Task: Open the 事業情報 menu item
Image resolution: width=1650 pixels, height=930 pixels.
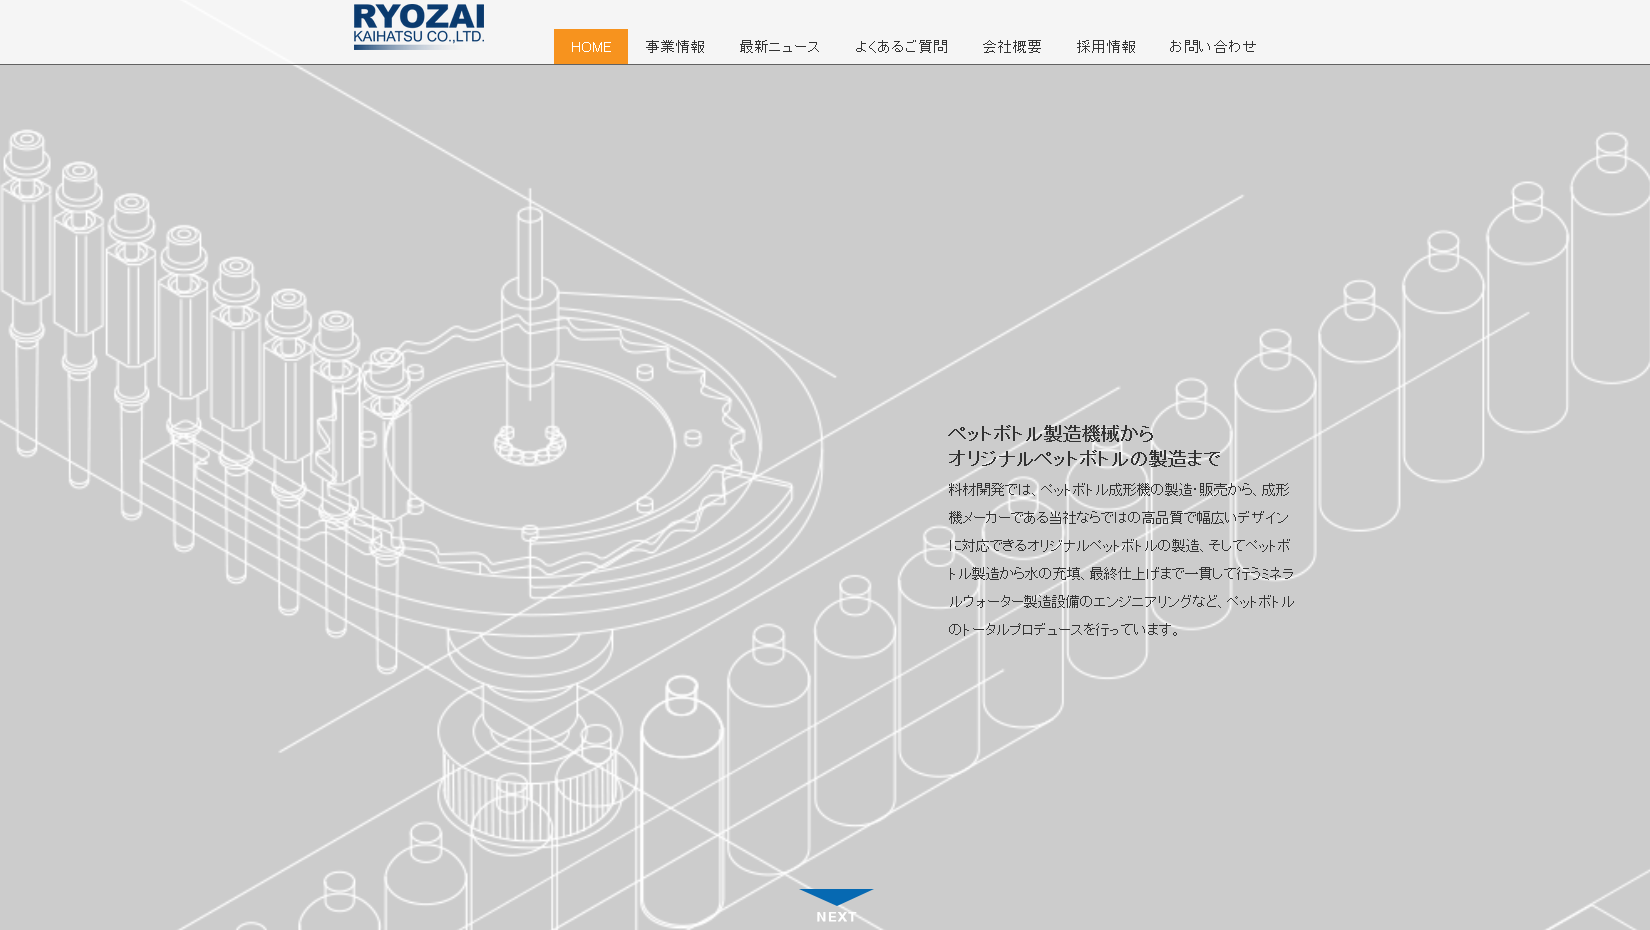Action: [x=675, y=47]
